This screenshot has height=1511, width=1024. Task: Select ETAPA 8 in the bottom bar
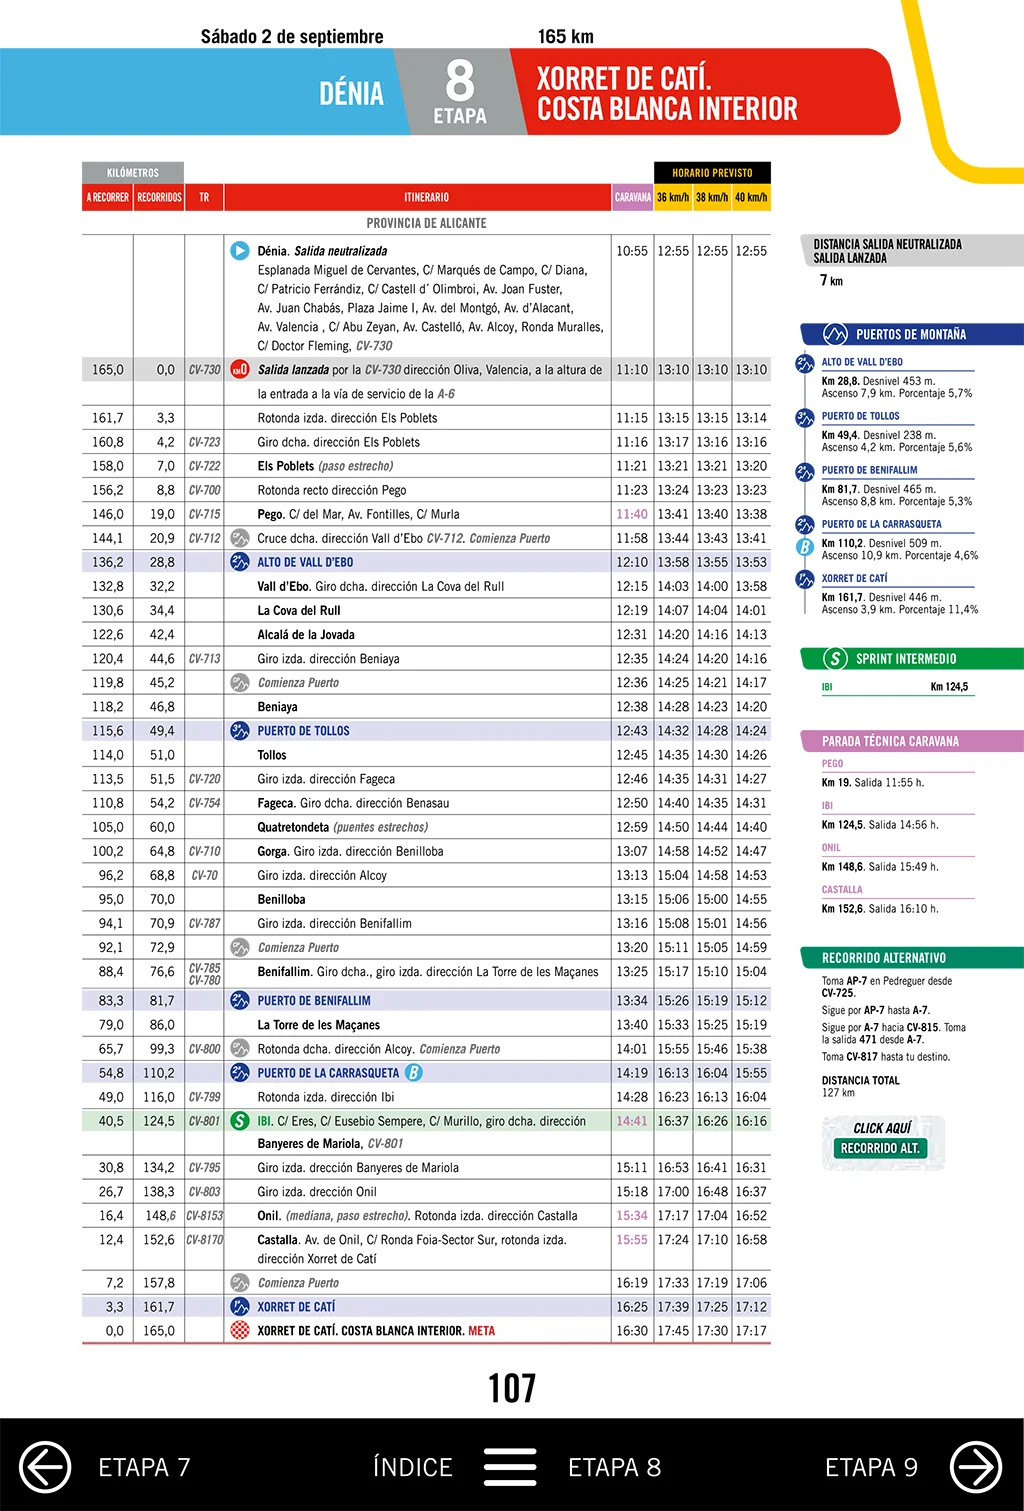tap(614, 1467)
